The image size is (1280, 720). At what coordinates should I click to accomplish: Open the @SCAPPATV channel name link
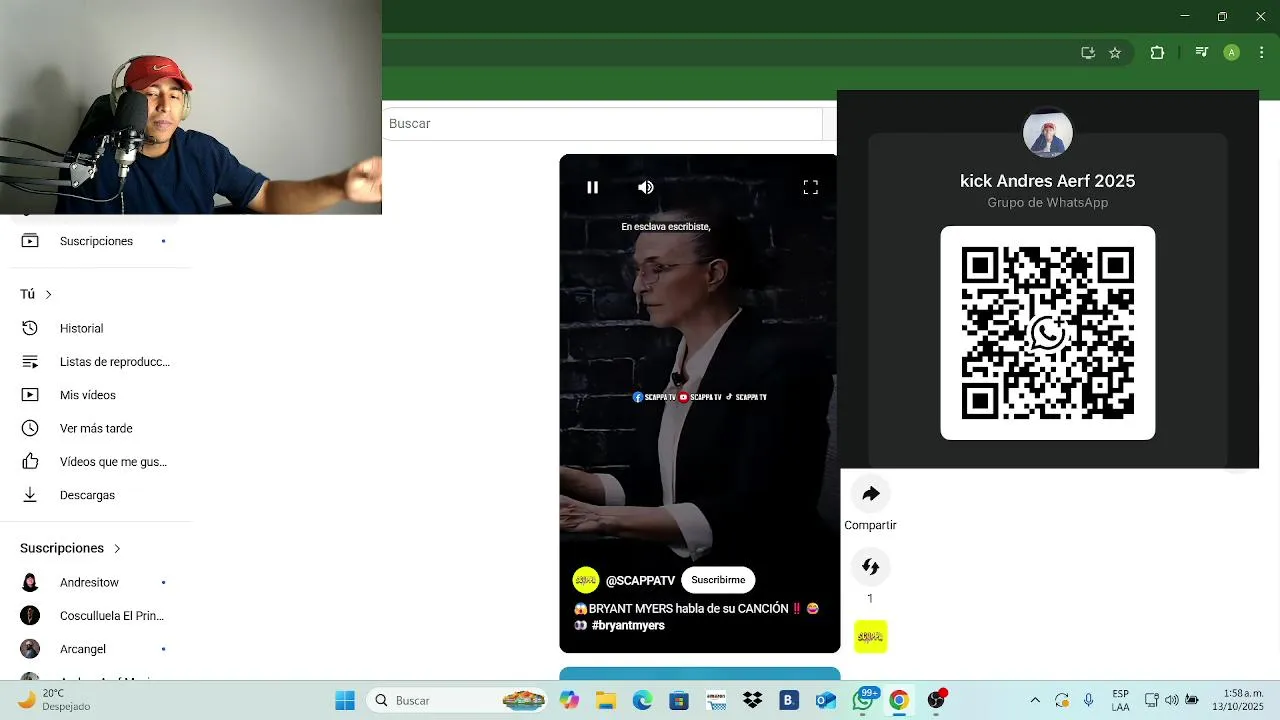click(x=640, y=581)
